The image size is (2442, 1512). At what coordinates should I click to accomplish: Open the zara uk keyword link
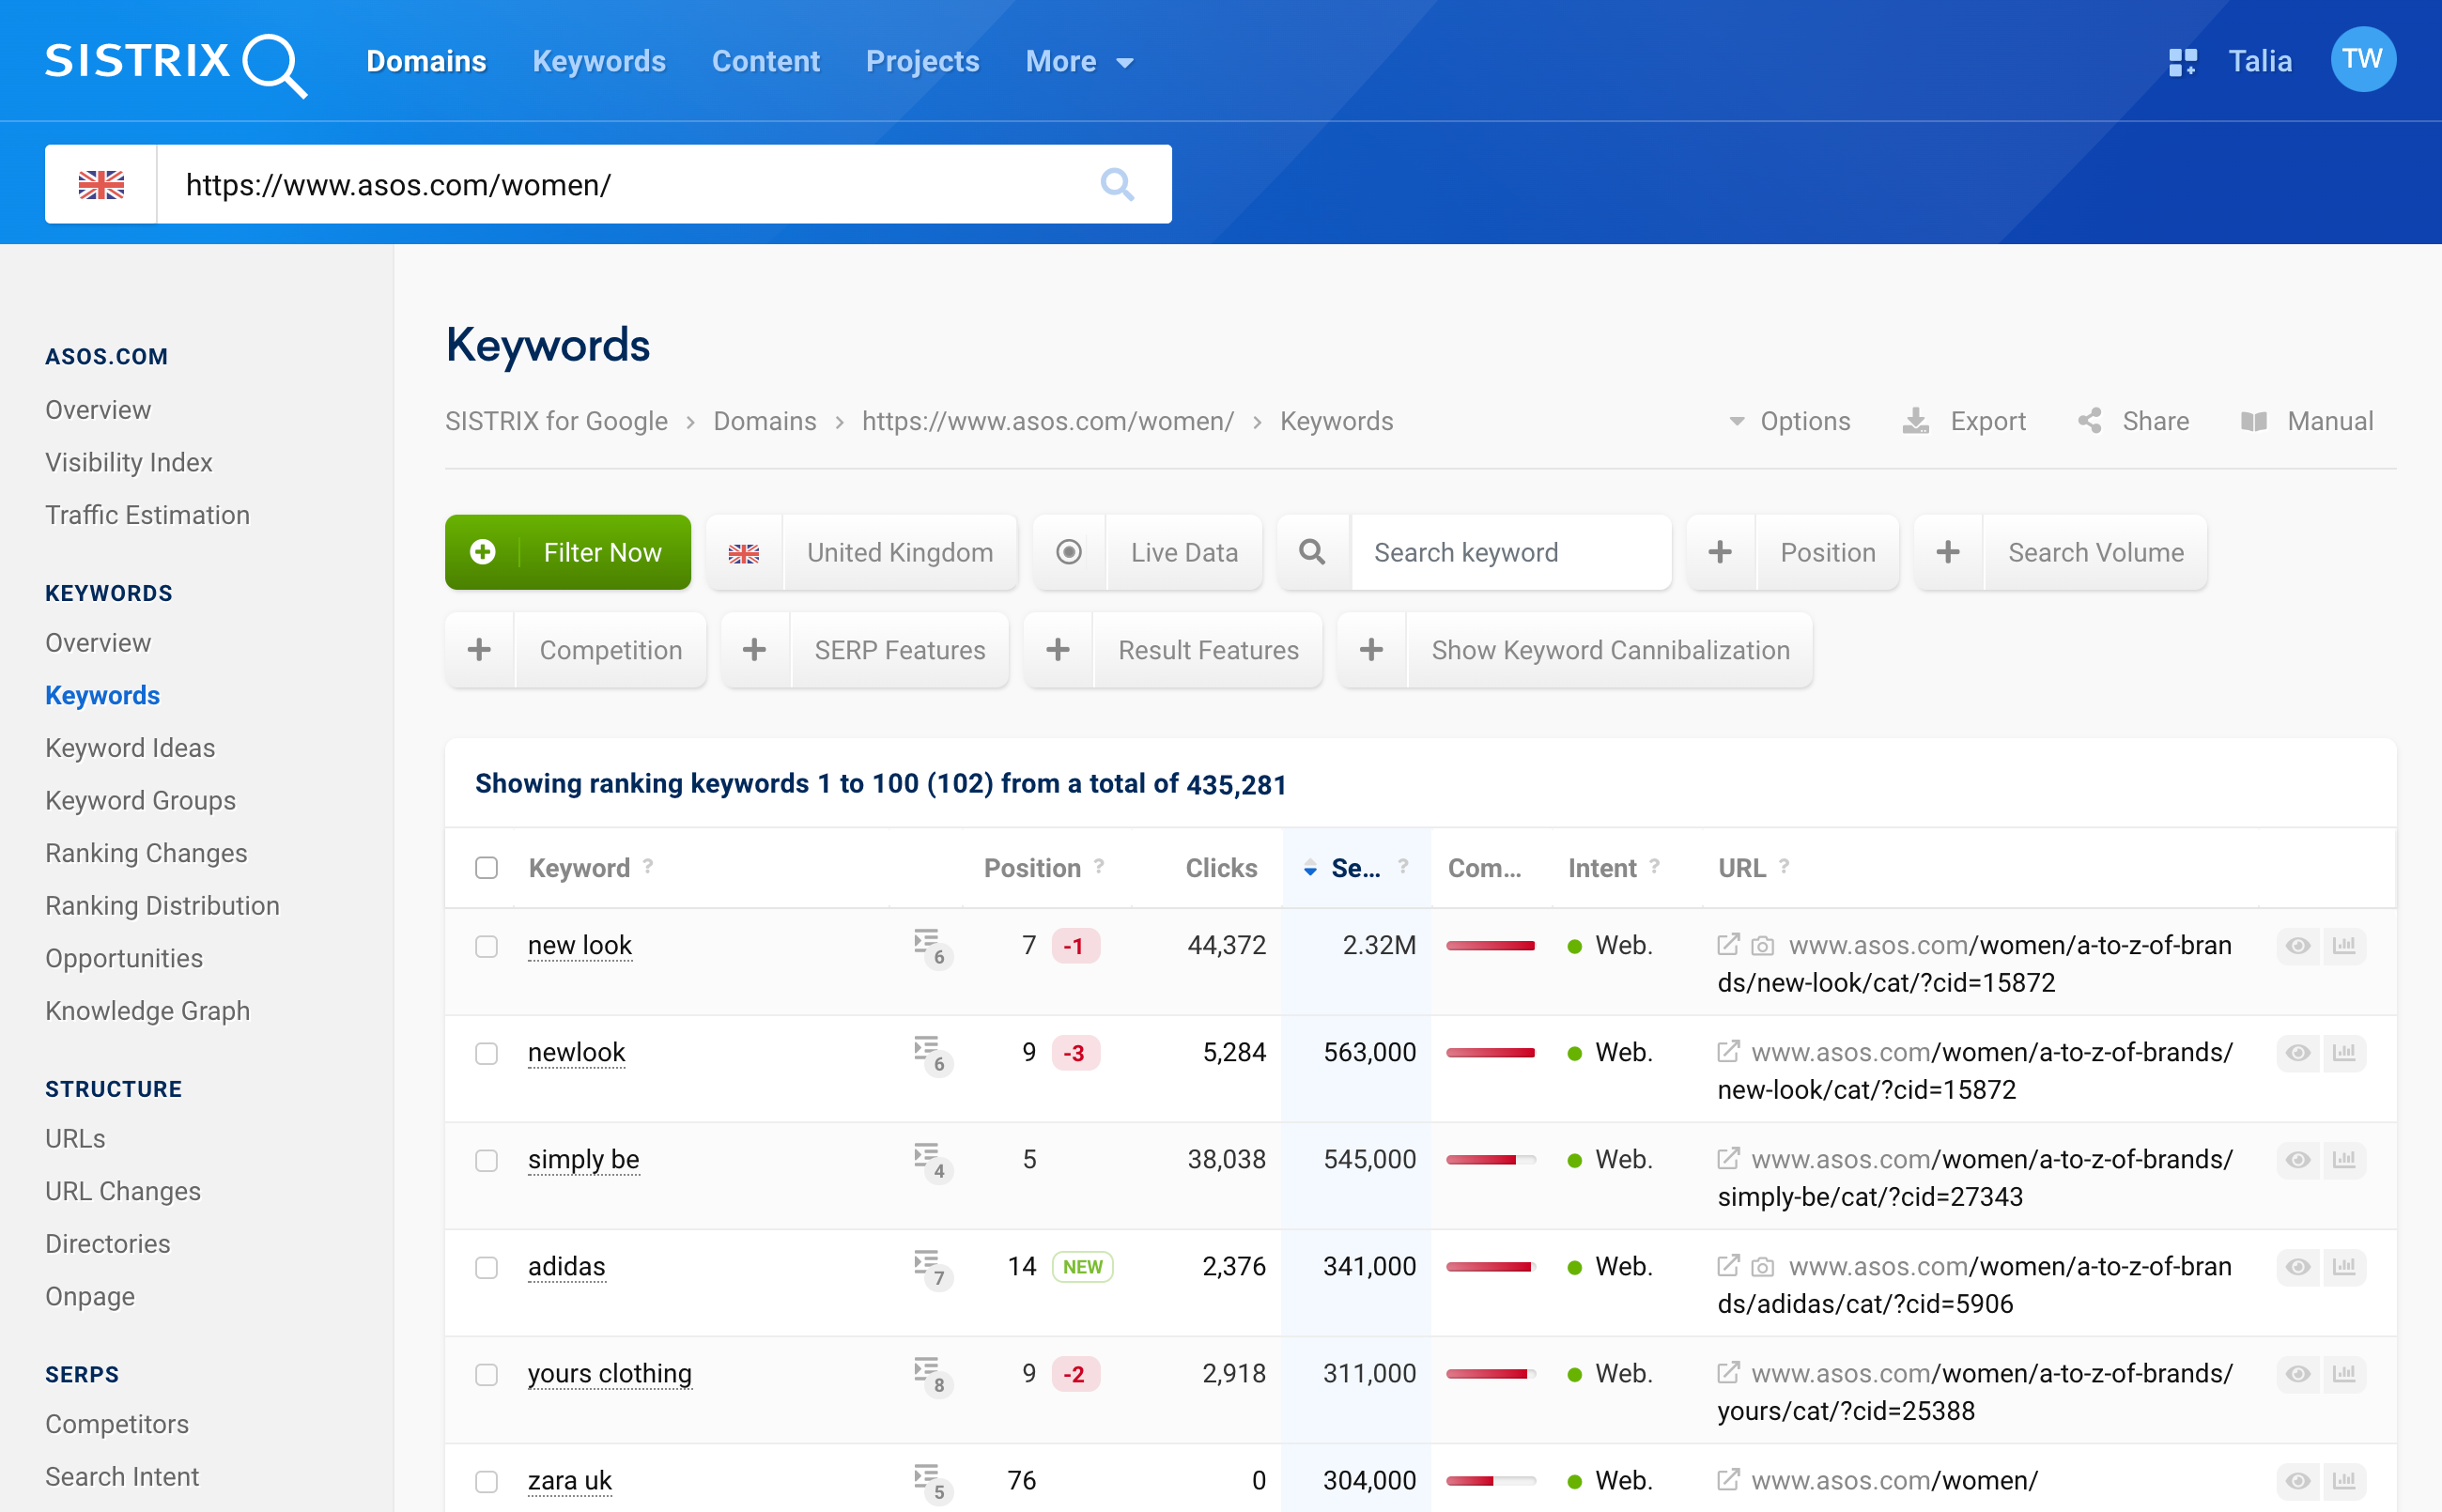tap(569, 1480)
